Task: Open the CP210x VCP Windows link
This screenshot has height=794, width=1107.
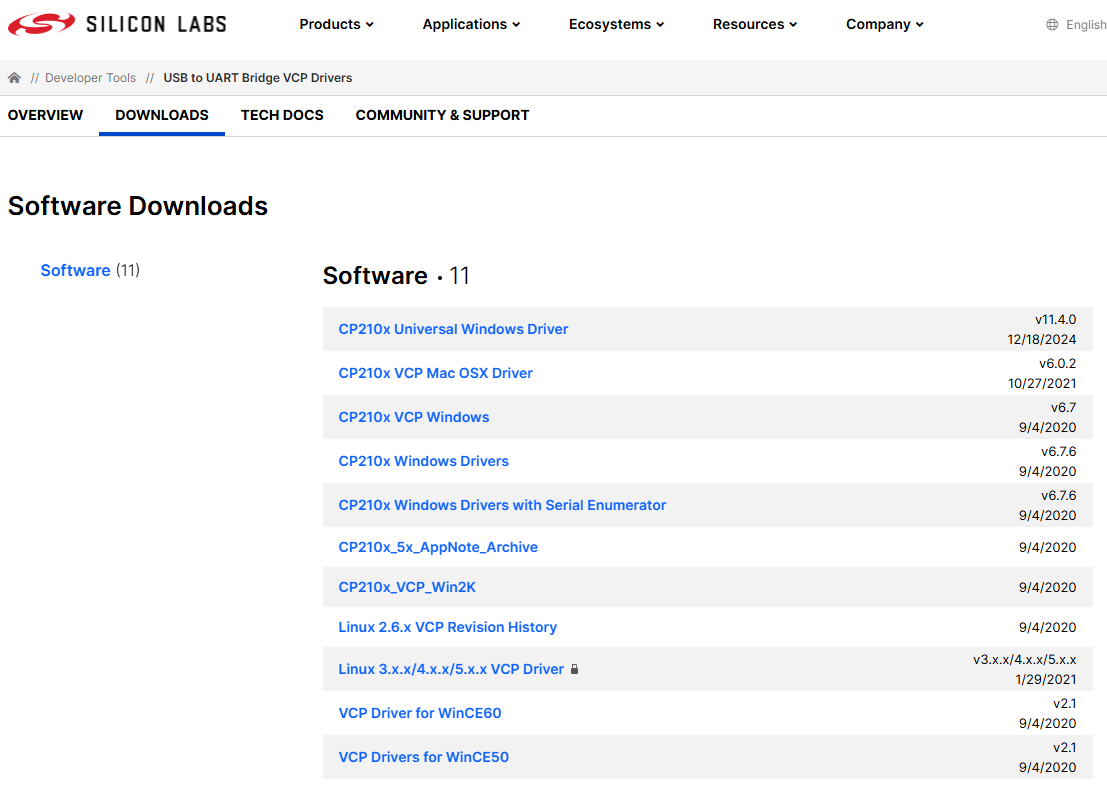Action: tap(414, 417)
